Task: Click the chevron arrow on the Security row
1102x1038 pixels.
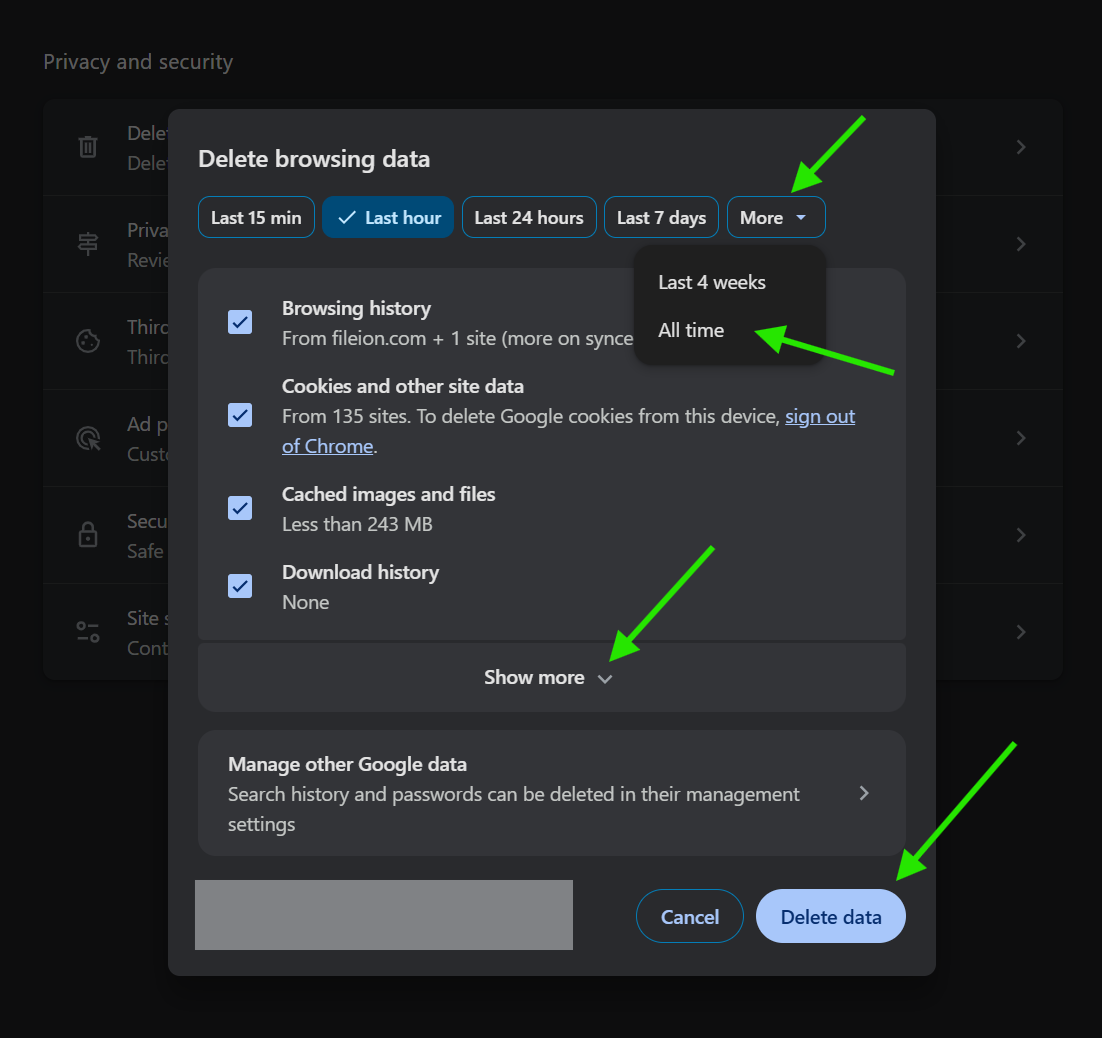Action: [1021, 535]
